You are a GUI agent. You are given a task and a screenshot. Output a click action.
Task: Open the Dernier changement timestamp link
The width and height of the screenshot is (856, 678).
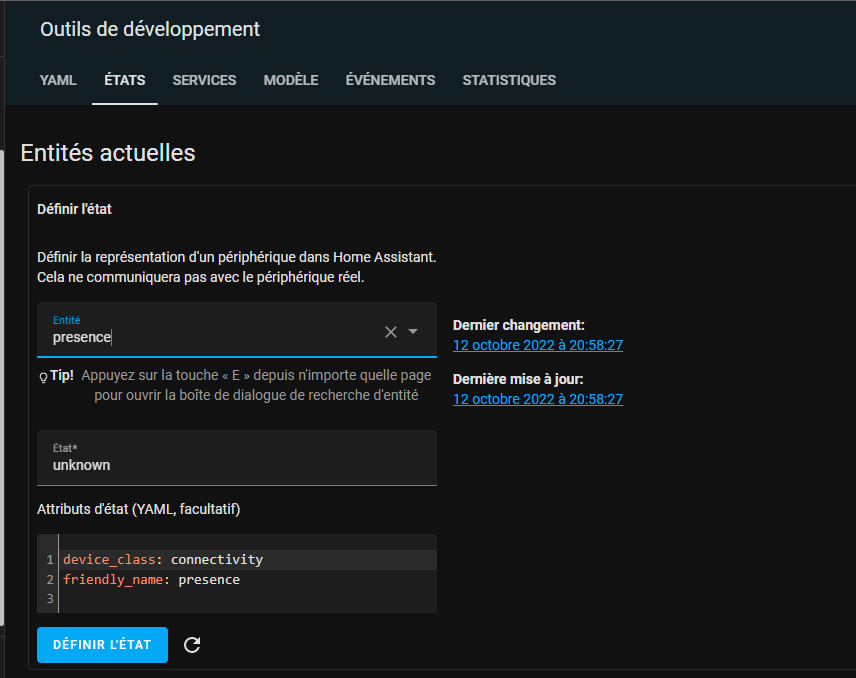click(538, 345)
